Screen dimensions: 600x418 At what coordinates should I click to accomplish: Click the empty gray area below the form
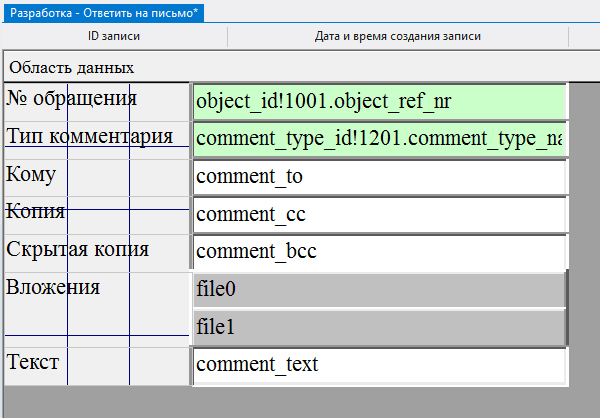click(300, 402)
